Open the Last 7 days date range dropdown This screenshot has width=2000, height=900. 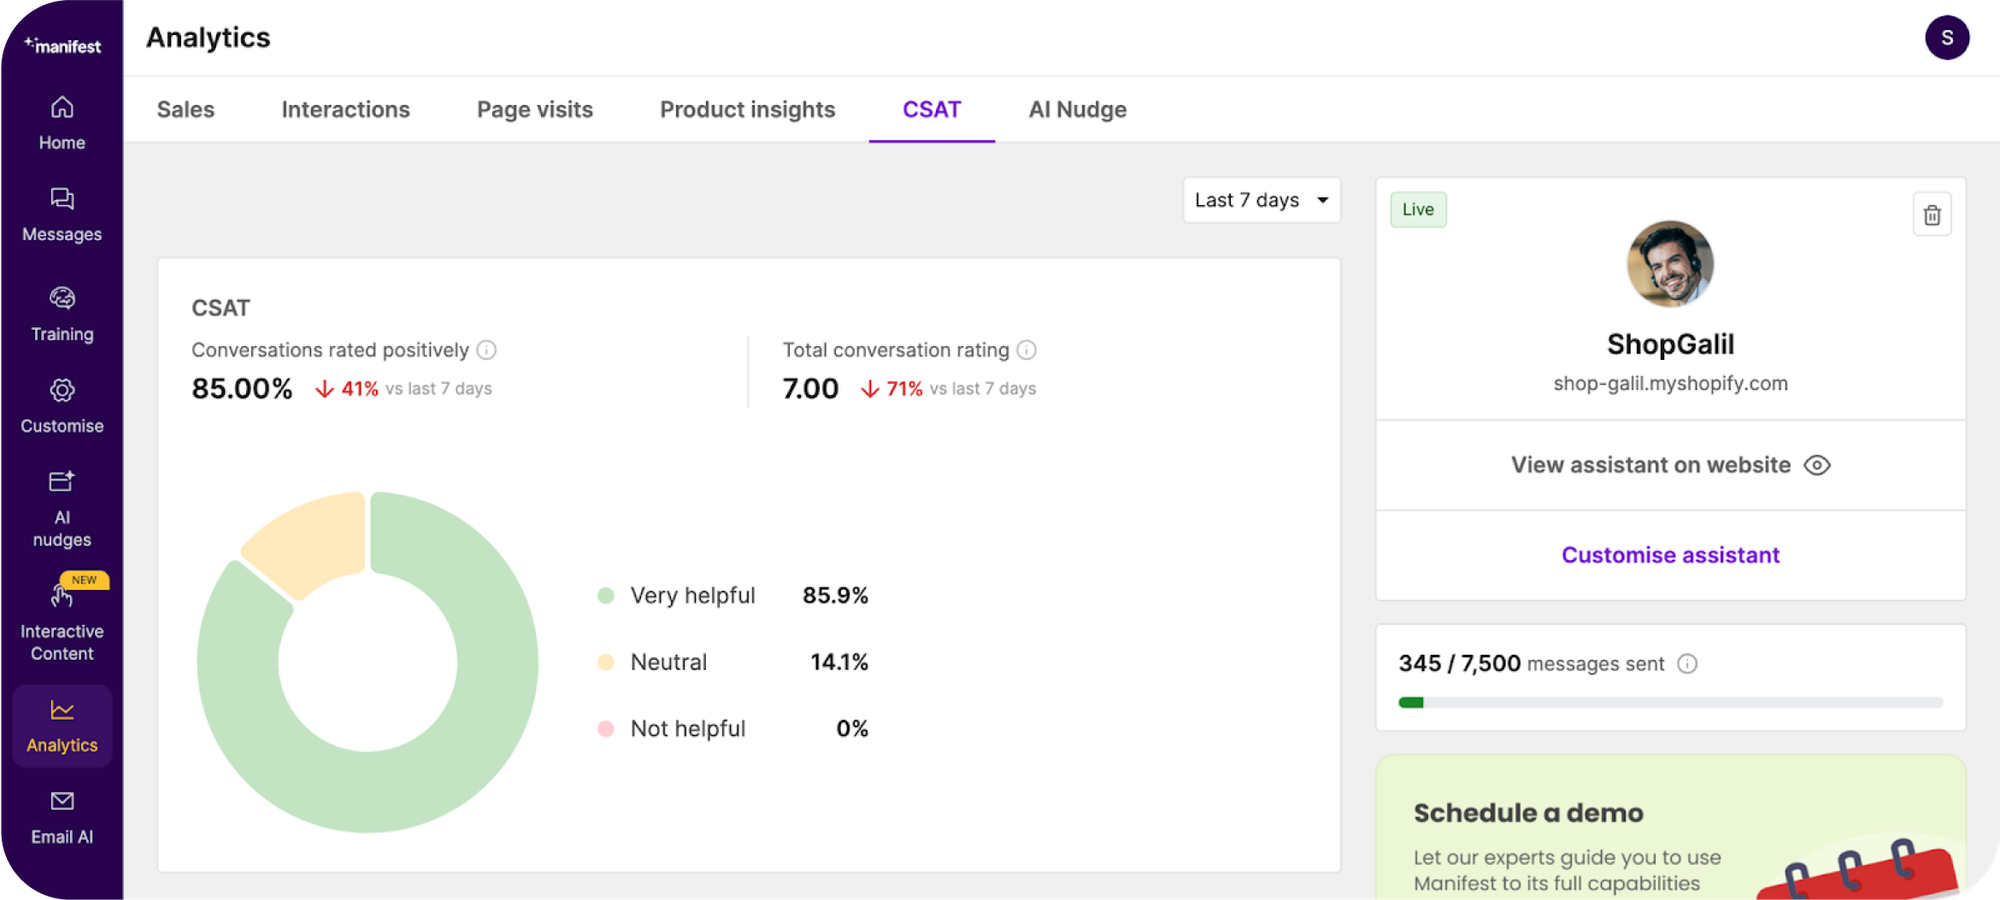click(x=1261, y=200)
